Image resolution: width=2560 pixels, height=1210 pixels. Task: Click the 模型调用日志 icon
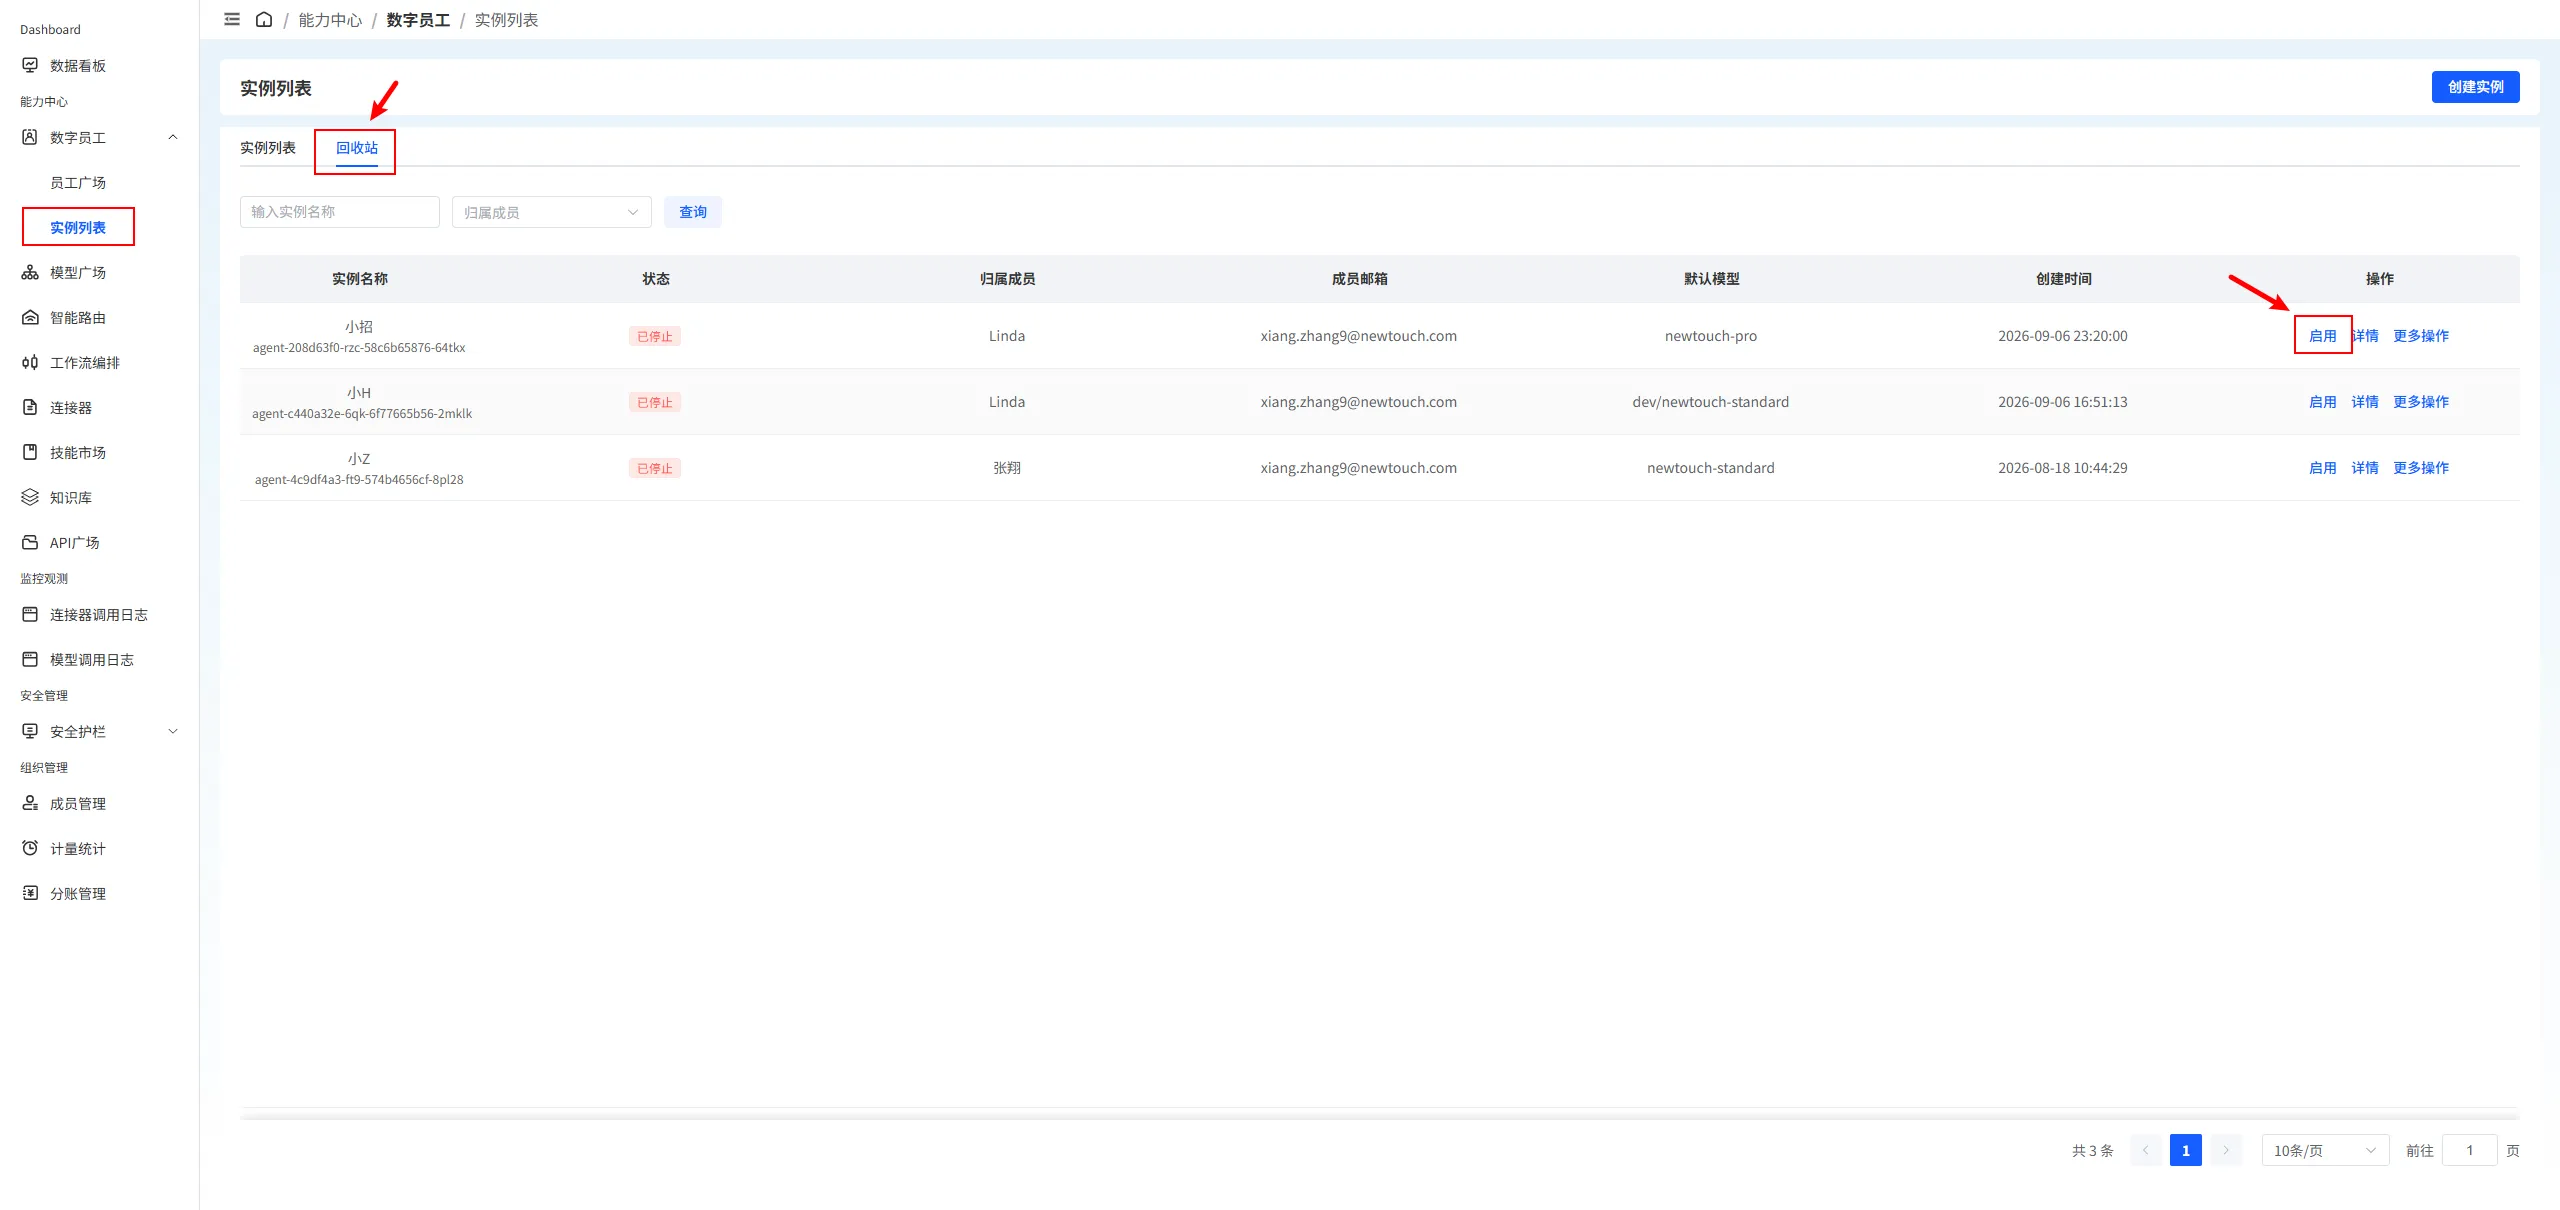click(30, 659)
